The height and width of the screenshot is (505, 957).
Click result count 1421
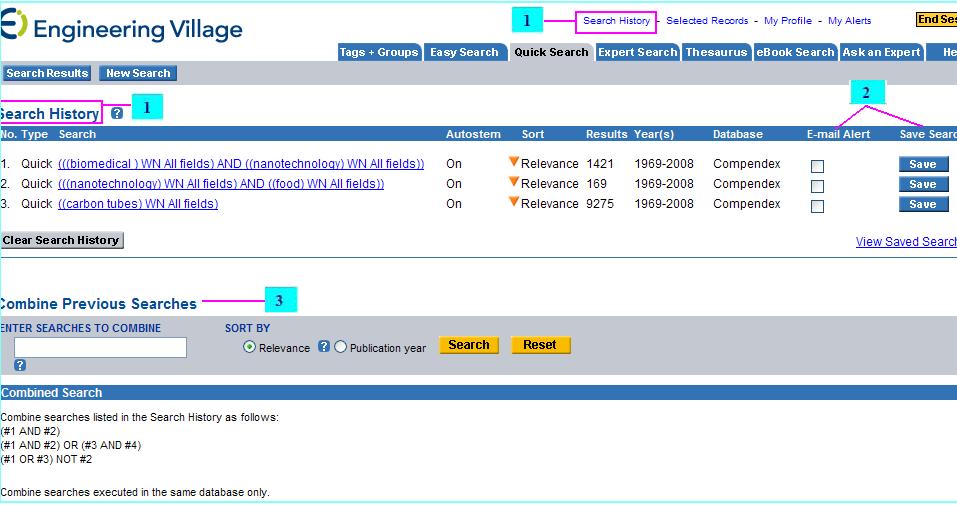click(x=600, y=164)
